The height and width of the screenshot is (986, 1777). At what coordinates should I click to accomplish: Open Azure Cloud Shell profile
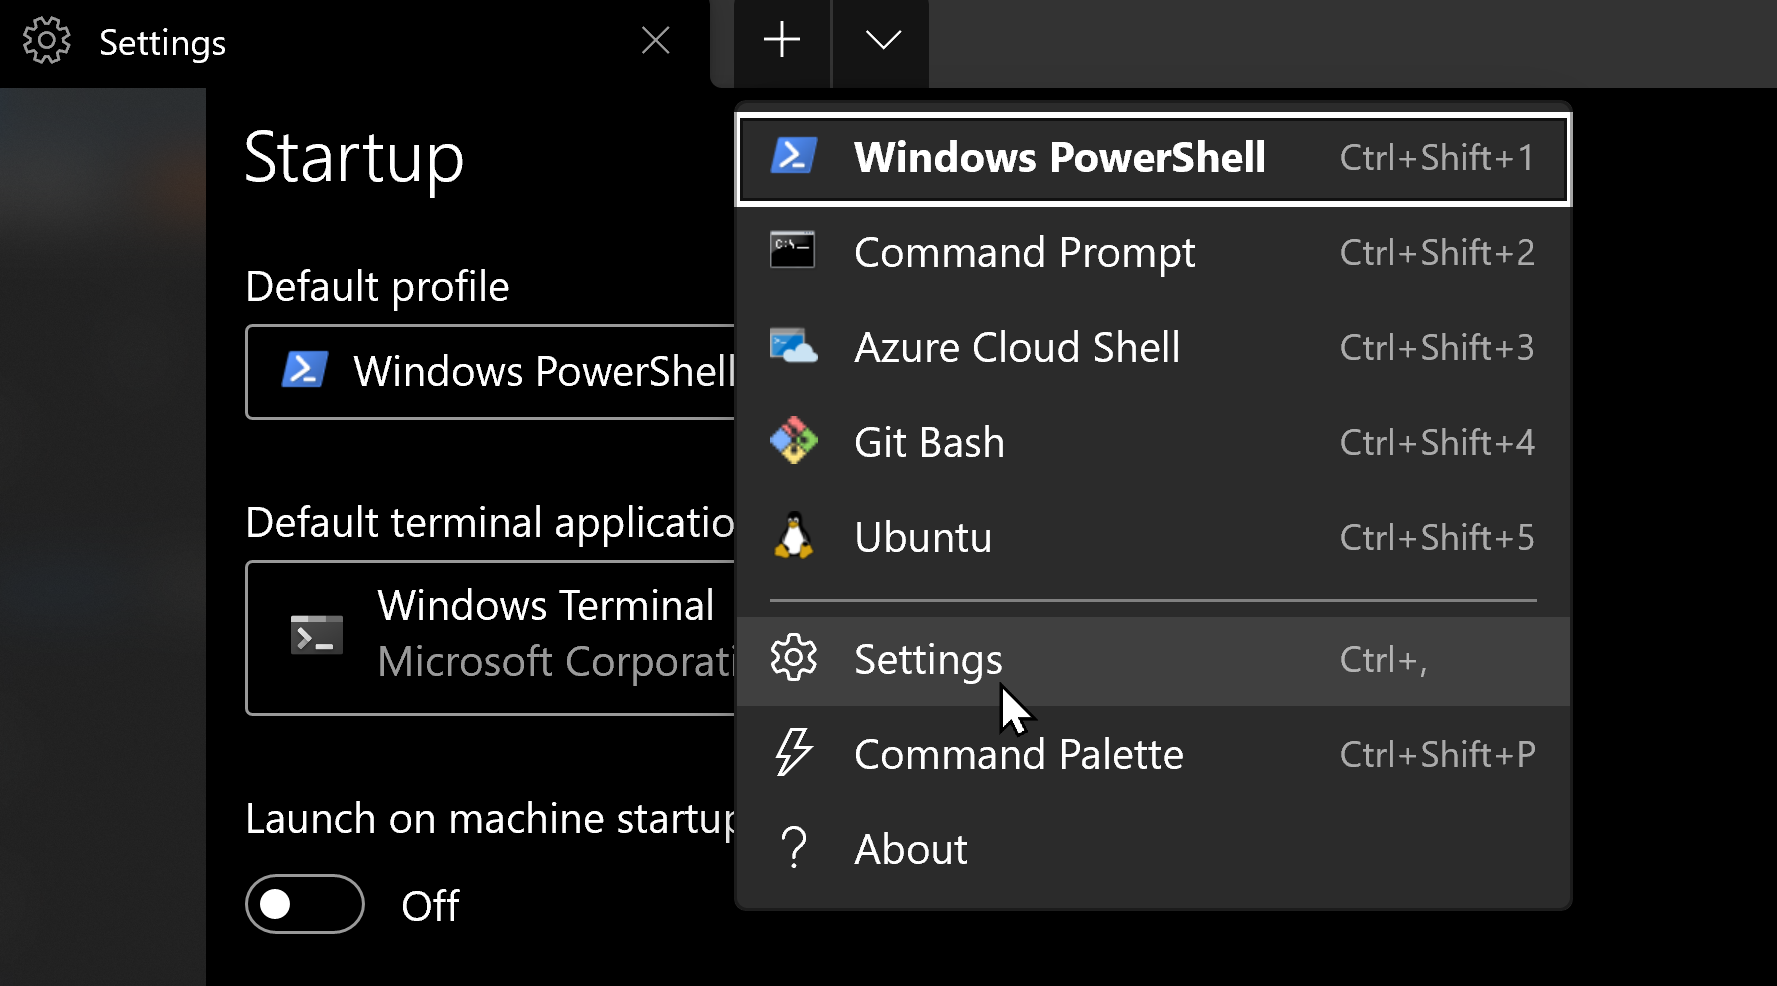(x=1153, y=347)
